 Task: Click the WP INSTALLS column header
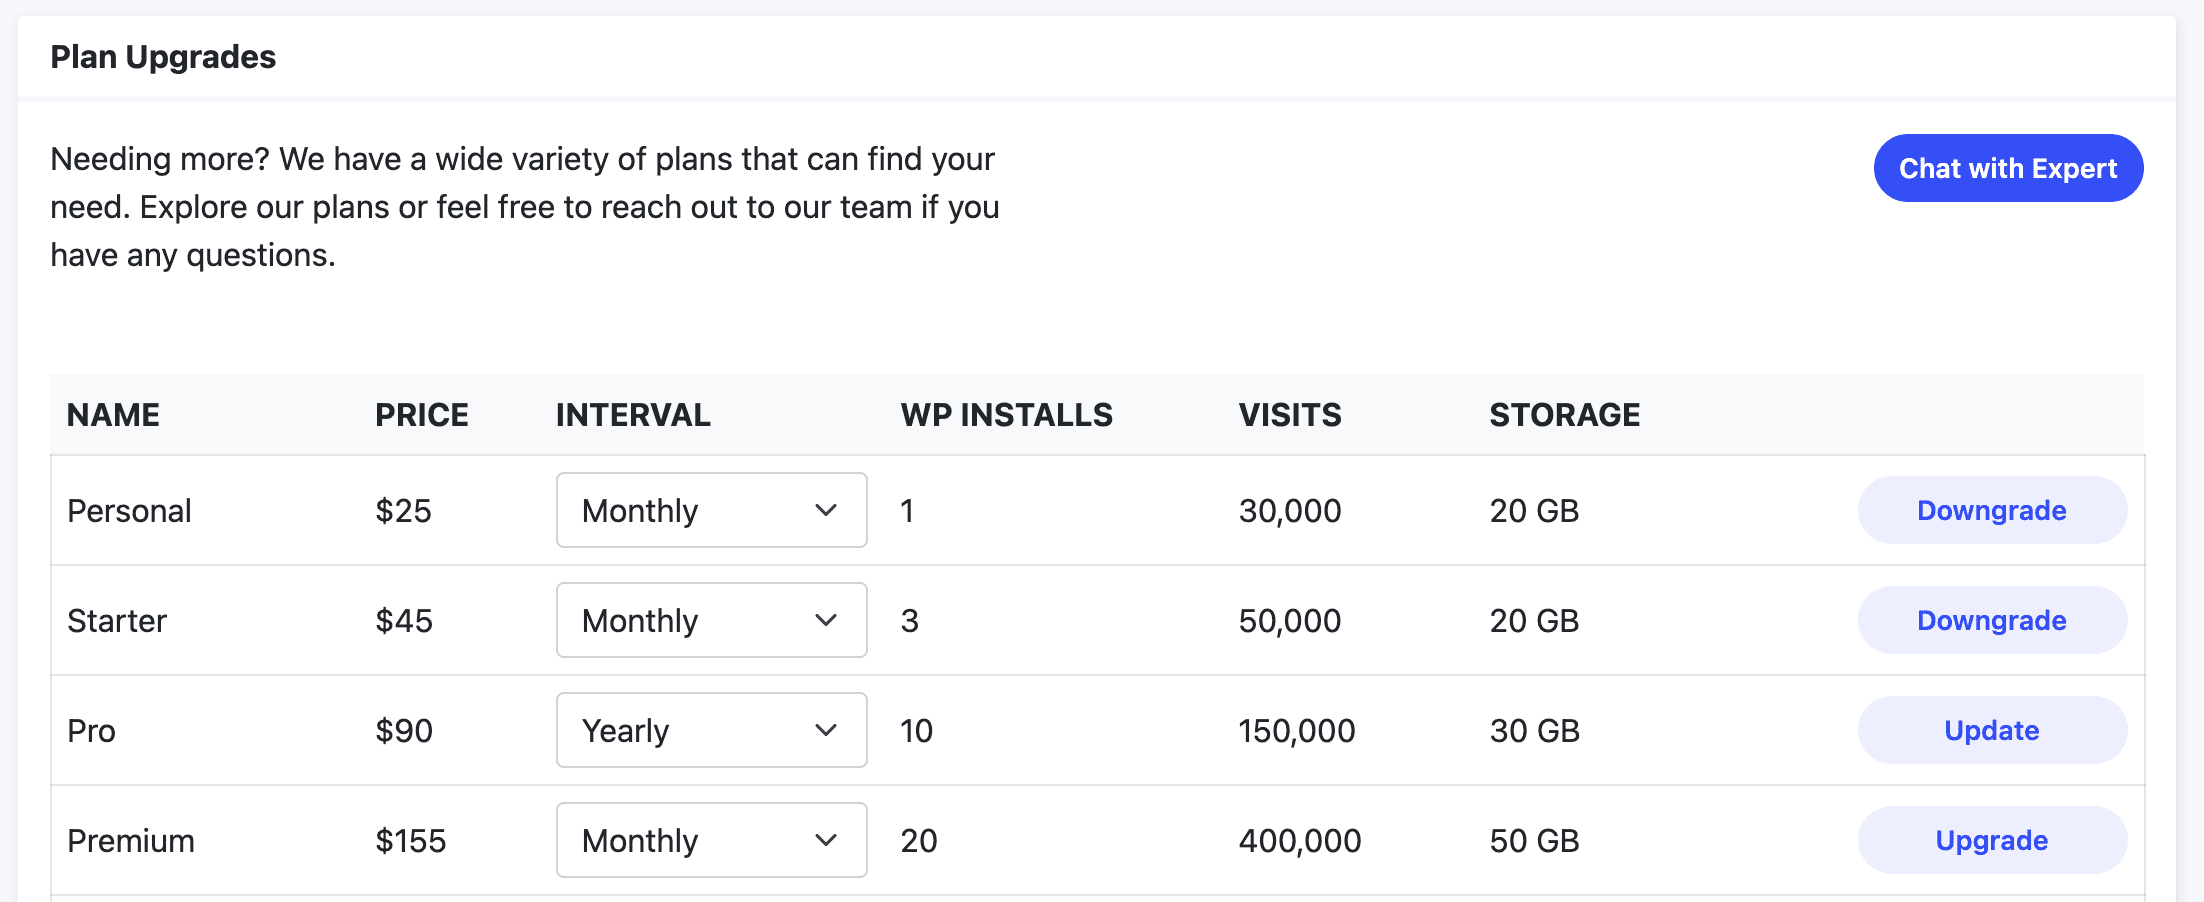point(1006,414)
